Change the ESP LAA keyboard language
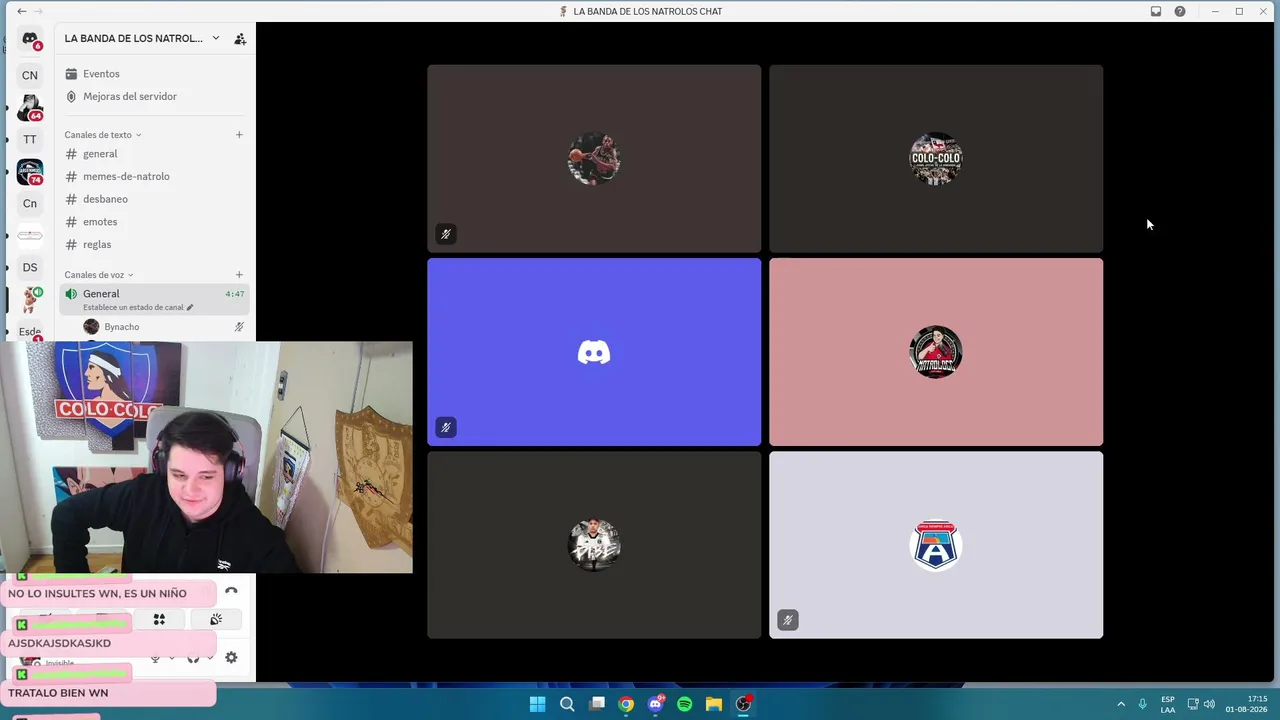1280x720 pixels. point(1168,704)
